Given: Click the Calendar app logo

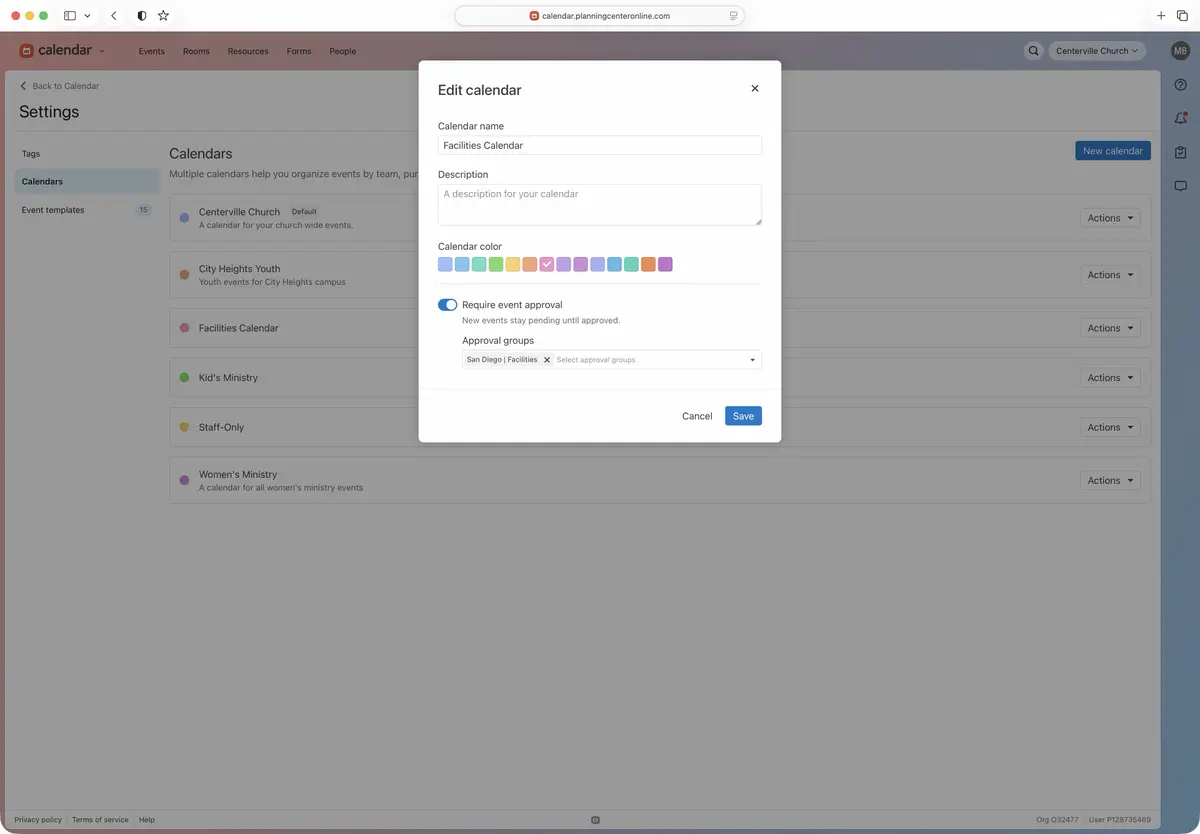Looking at the screenshot, I should (56, 50).
